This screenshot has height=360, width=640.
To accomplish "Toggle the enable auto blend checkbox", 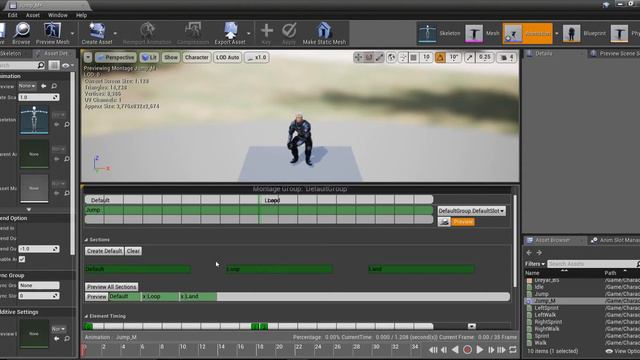I will click(22, 259).
